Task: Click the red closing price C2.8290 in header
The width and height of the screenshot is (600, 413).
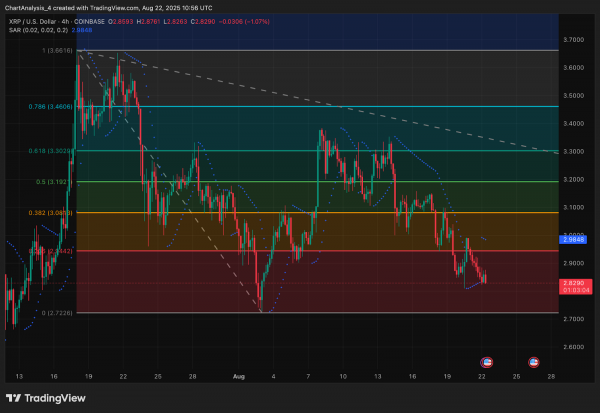Action: tap(203, 22)
